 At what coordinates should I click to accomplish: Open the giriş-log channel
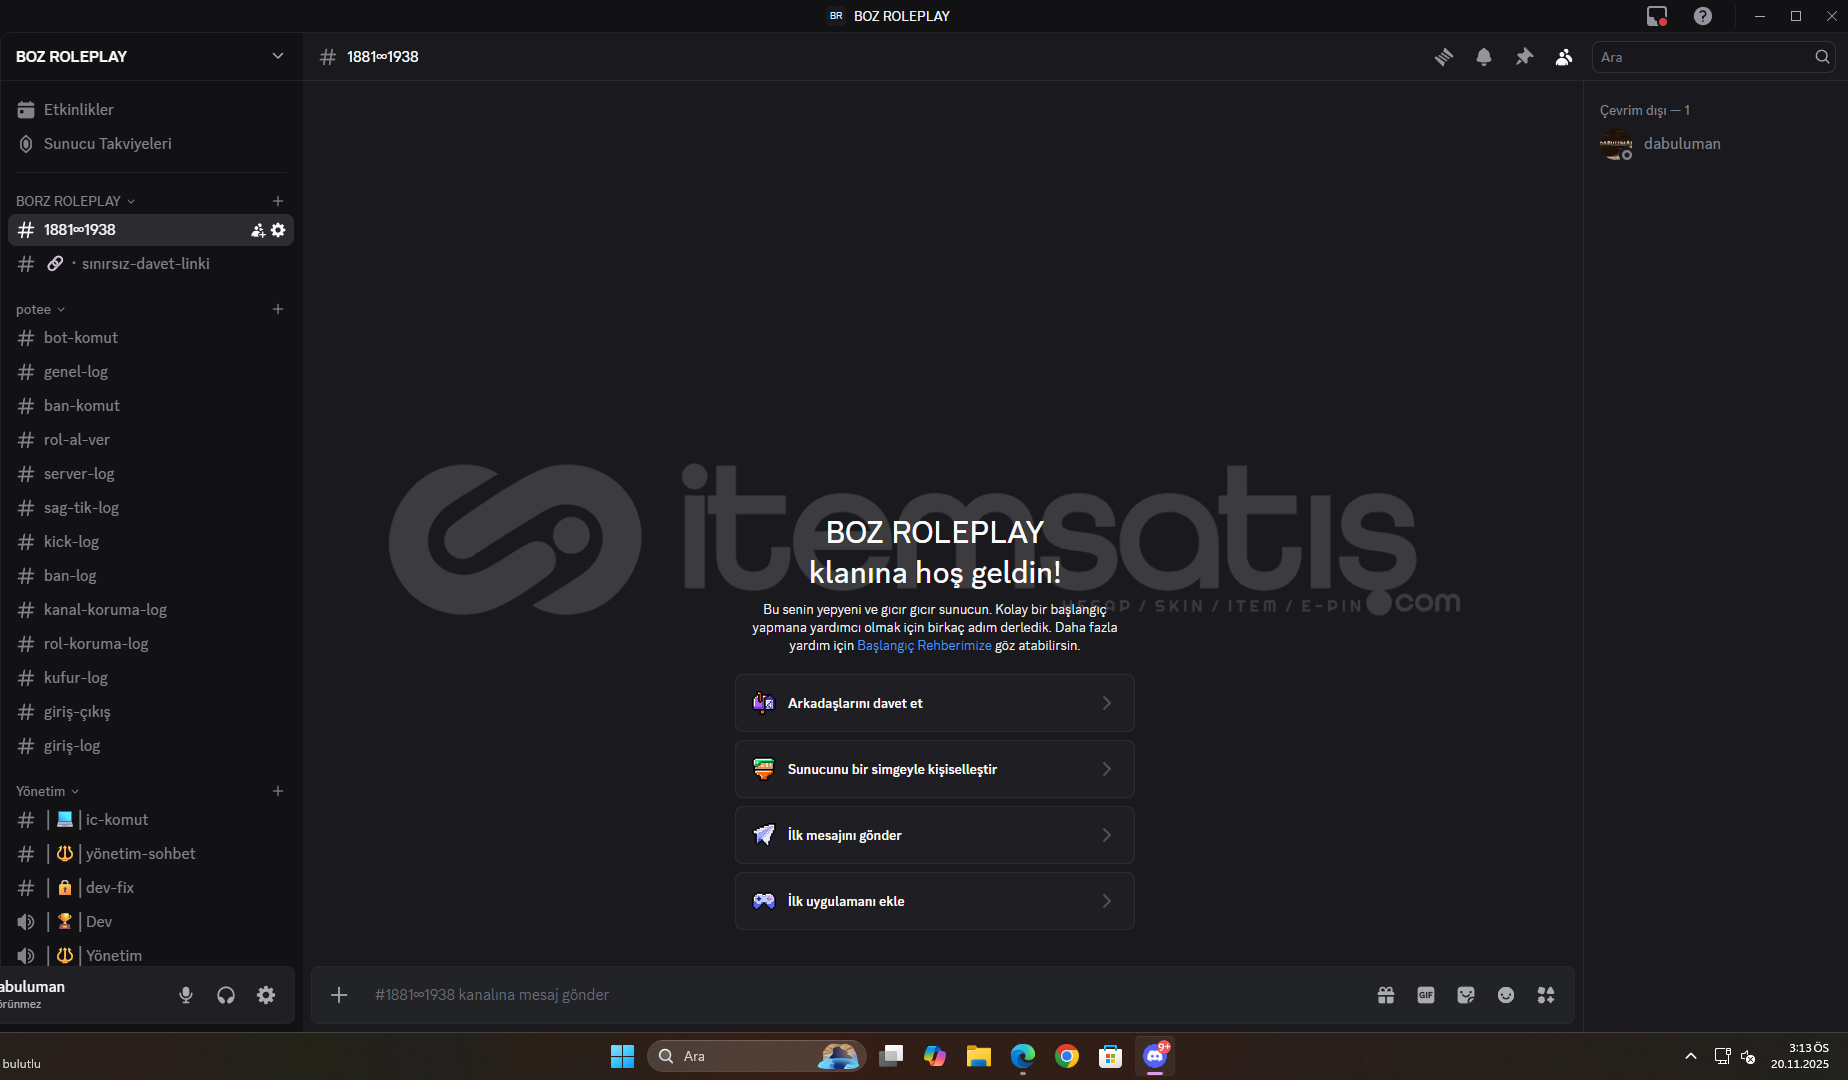(150, 746)
